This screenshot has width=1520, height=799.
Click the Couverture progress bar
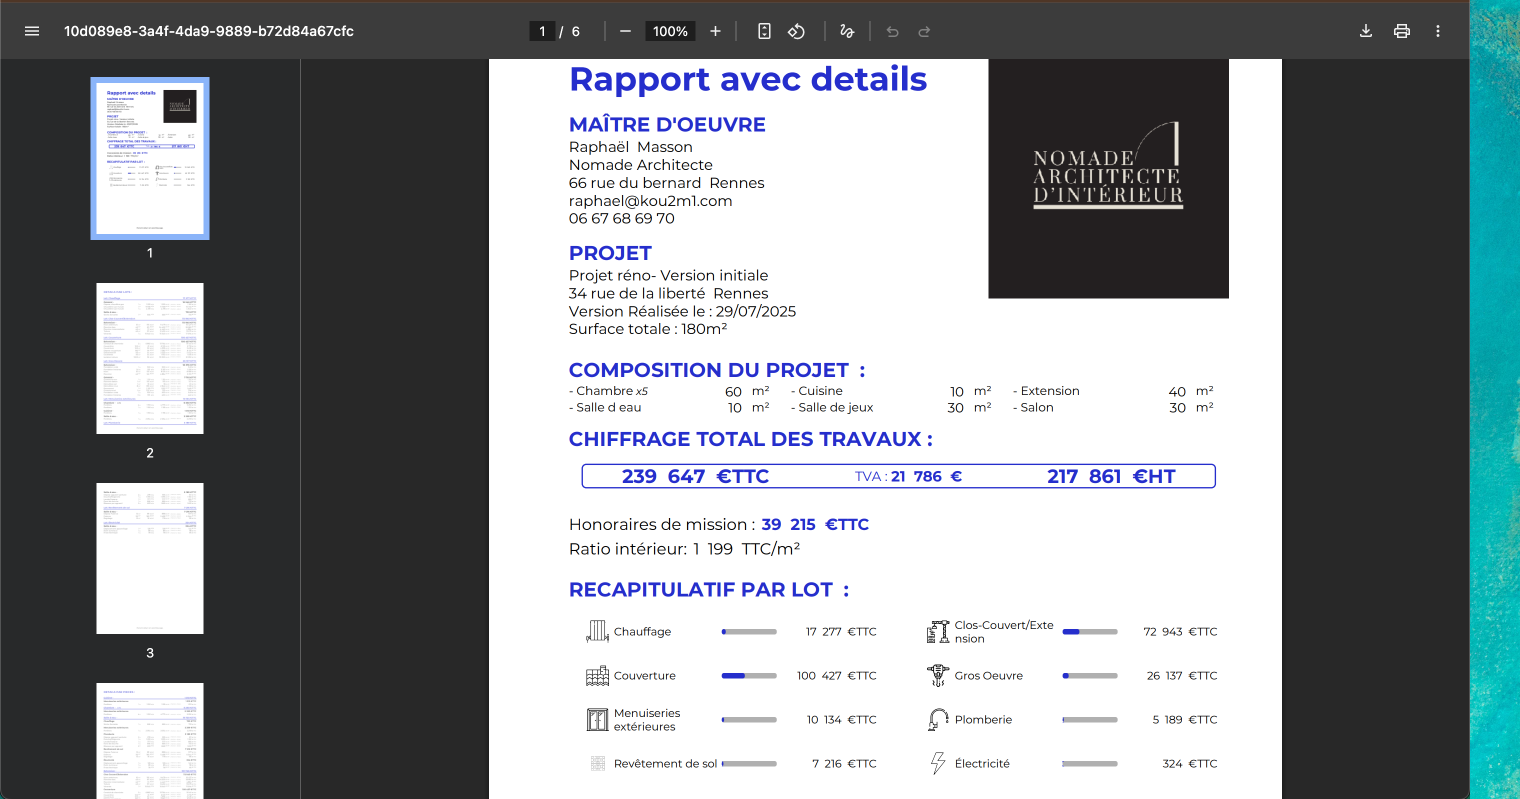click(x=749, y=676)
